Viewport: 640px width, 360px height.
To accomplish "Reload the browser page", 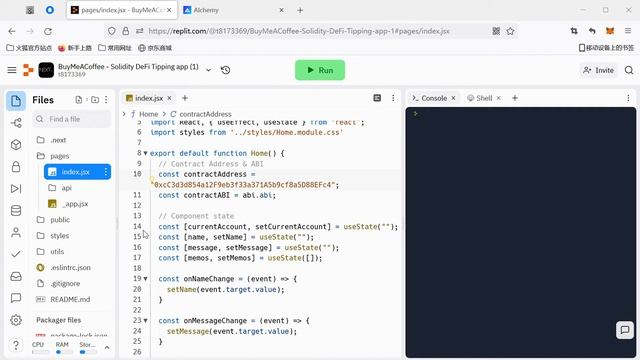I will pyautogui.click(x=48, y=31).
